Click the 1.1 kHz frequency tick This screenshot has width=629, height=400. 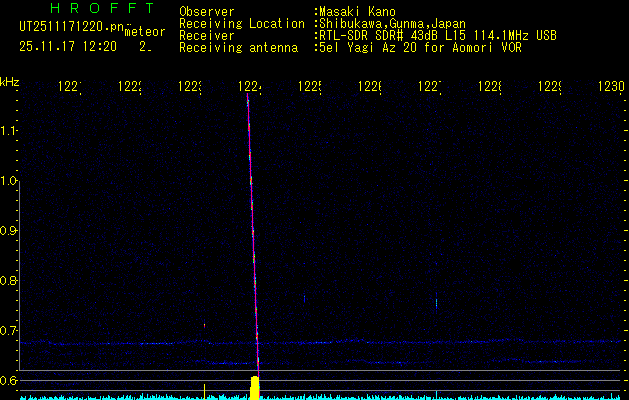[x=10, y=130]
